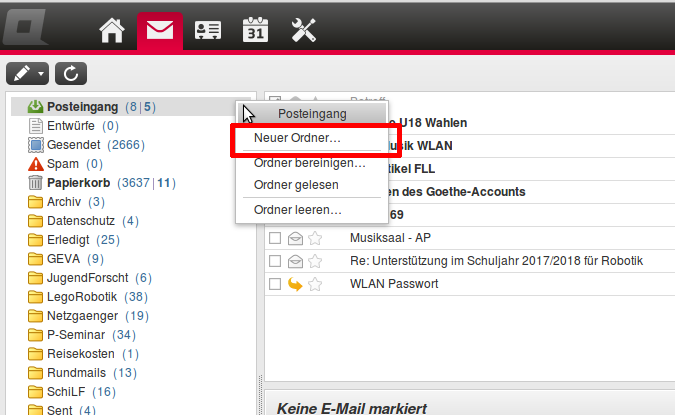
Task: Open the Address book contacts icon
Action: (x=208, y=30)
